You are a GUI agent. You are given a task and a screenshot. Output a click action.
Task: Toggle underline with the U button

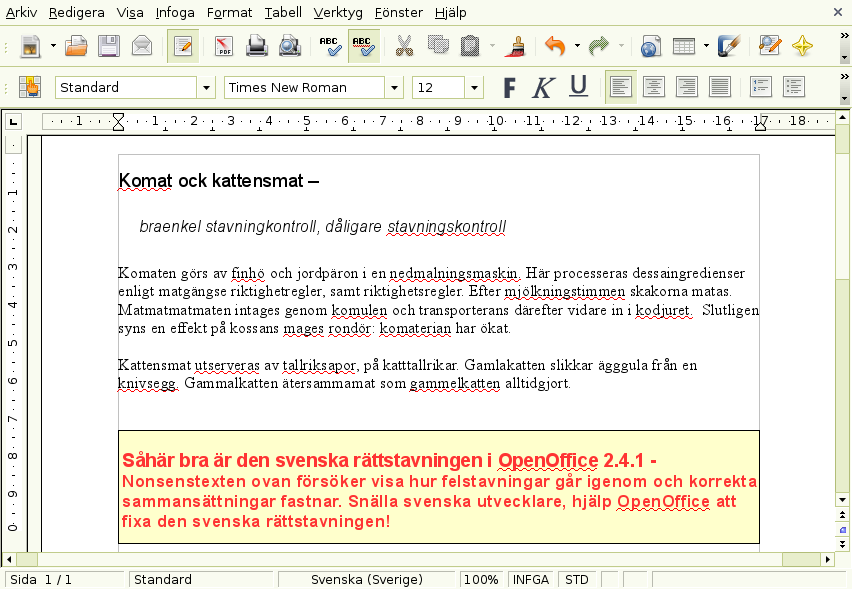[x=578, y=87]
